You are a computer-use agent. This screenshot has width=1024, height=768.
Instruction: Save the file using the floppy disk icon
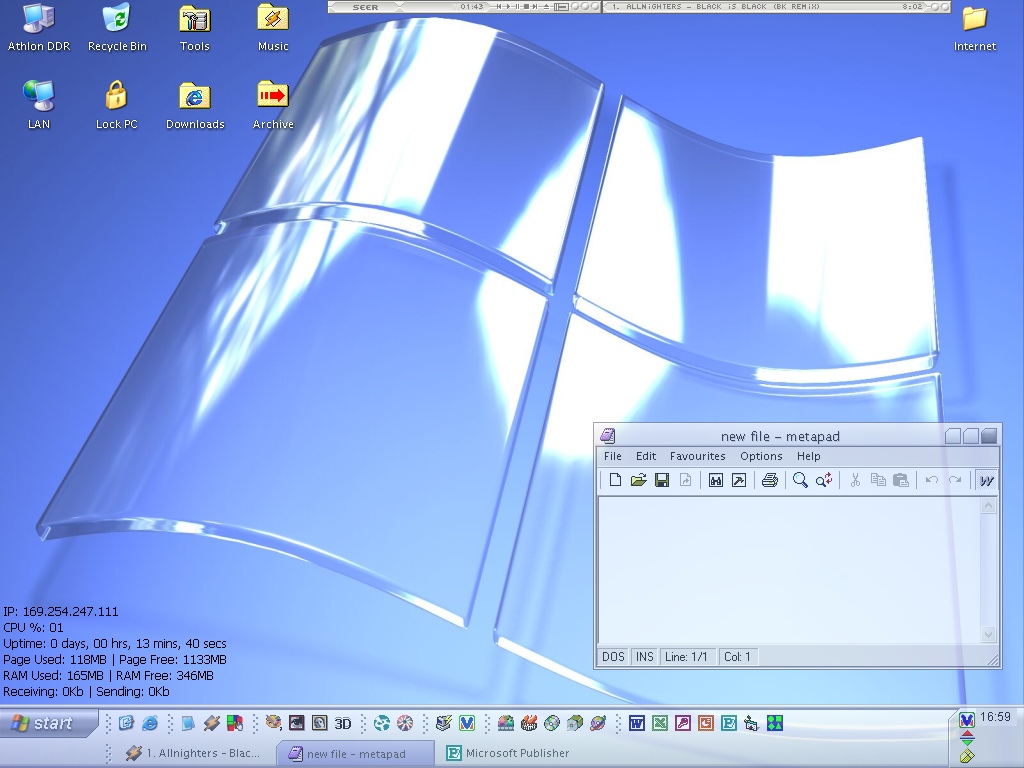[x=661, y=481]
